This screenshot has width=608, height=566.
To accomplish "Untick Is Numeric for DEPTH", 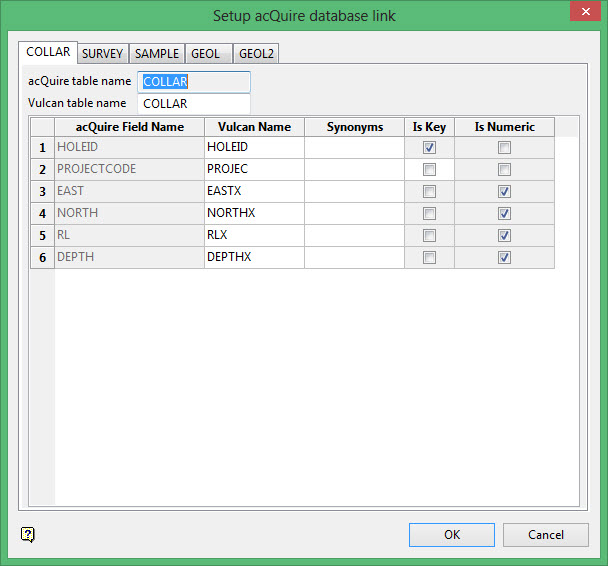I will pos(504,257).
